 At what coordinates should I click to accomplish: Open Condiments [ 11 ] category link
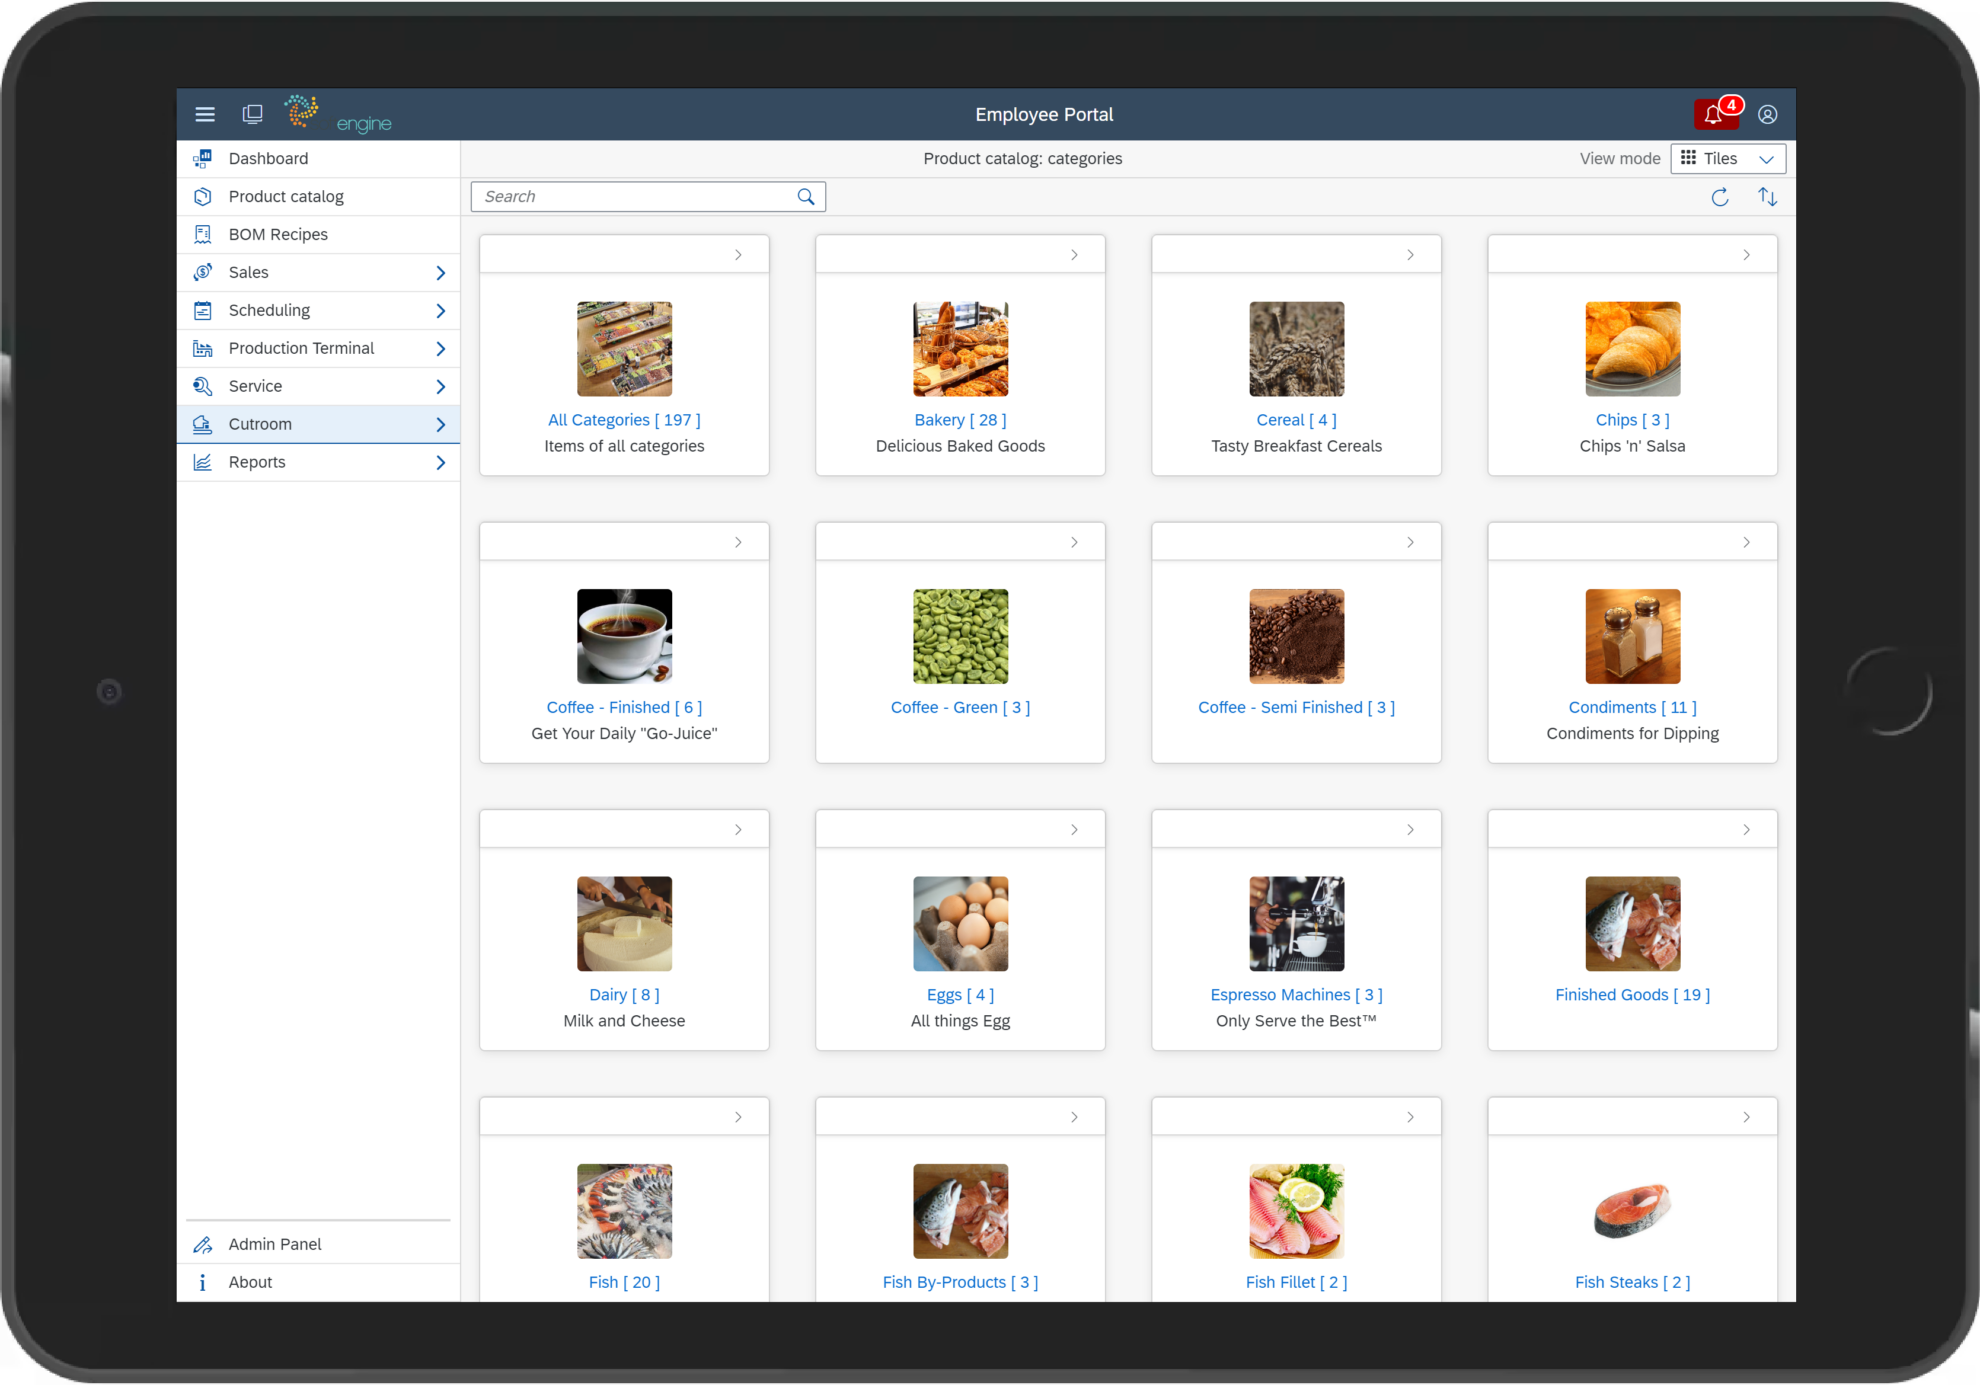click(x=1632, y=707)
